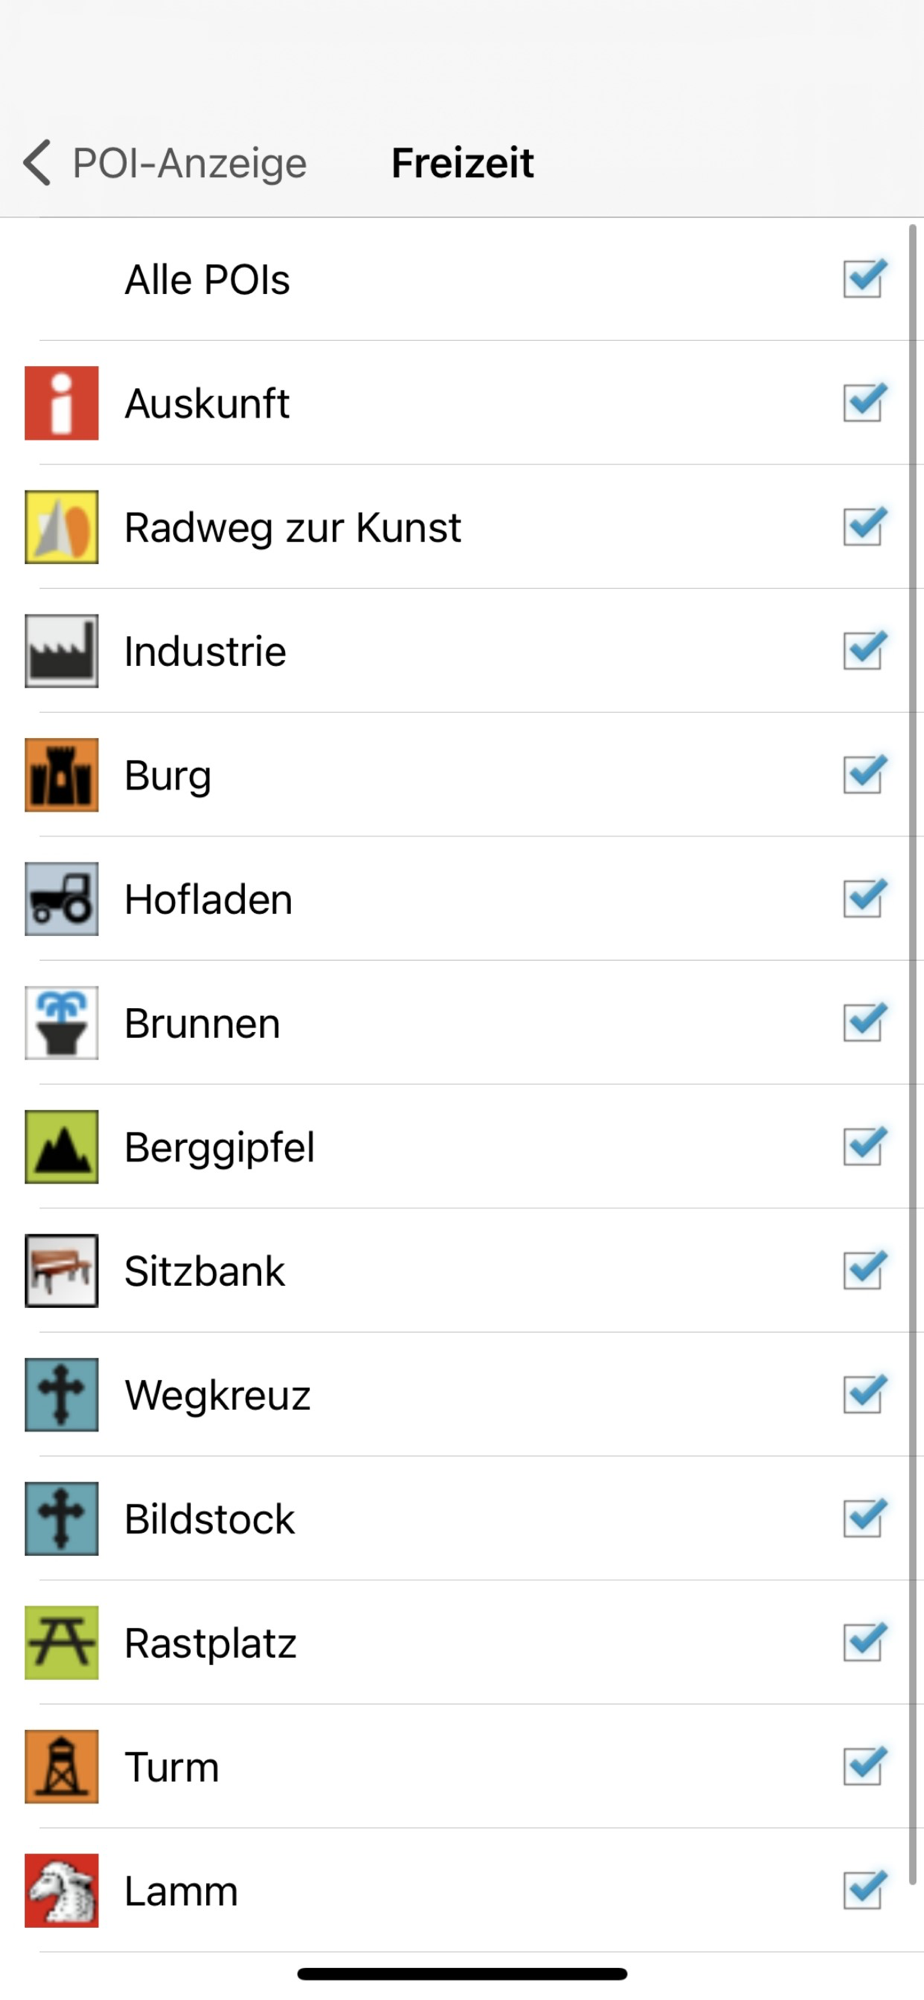Tap the orange Burg castle icon

[x=62, y=776]
